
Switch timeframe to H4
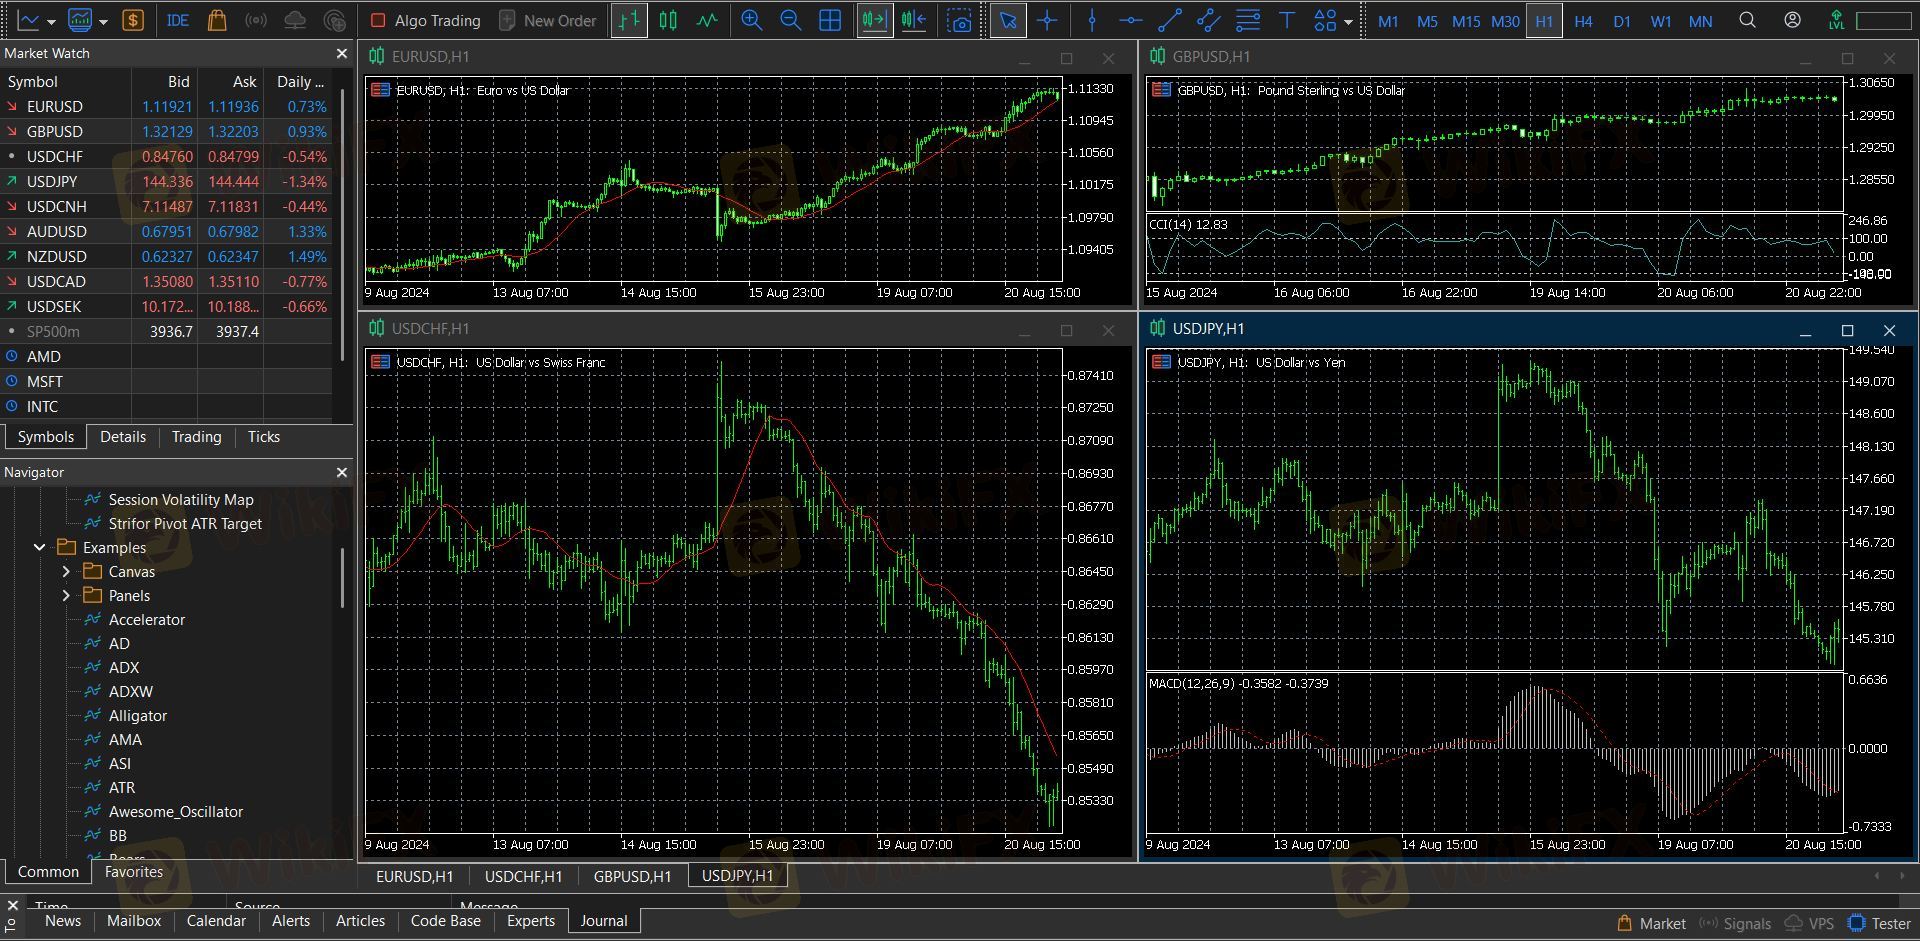[1583, 20]
